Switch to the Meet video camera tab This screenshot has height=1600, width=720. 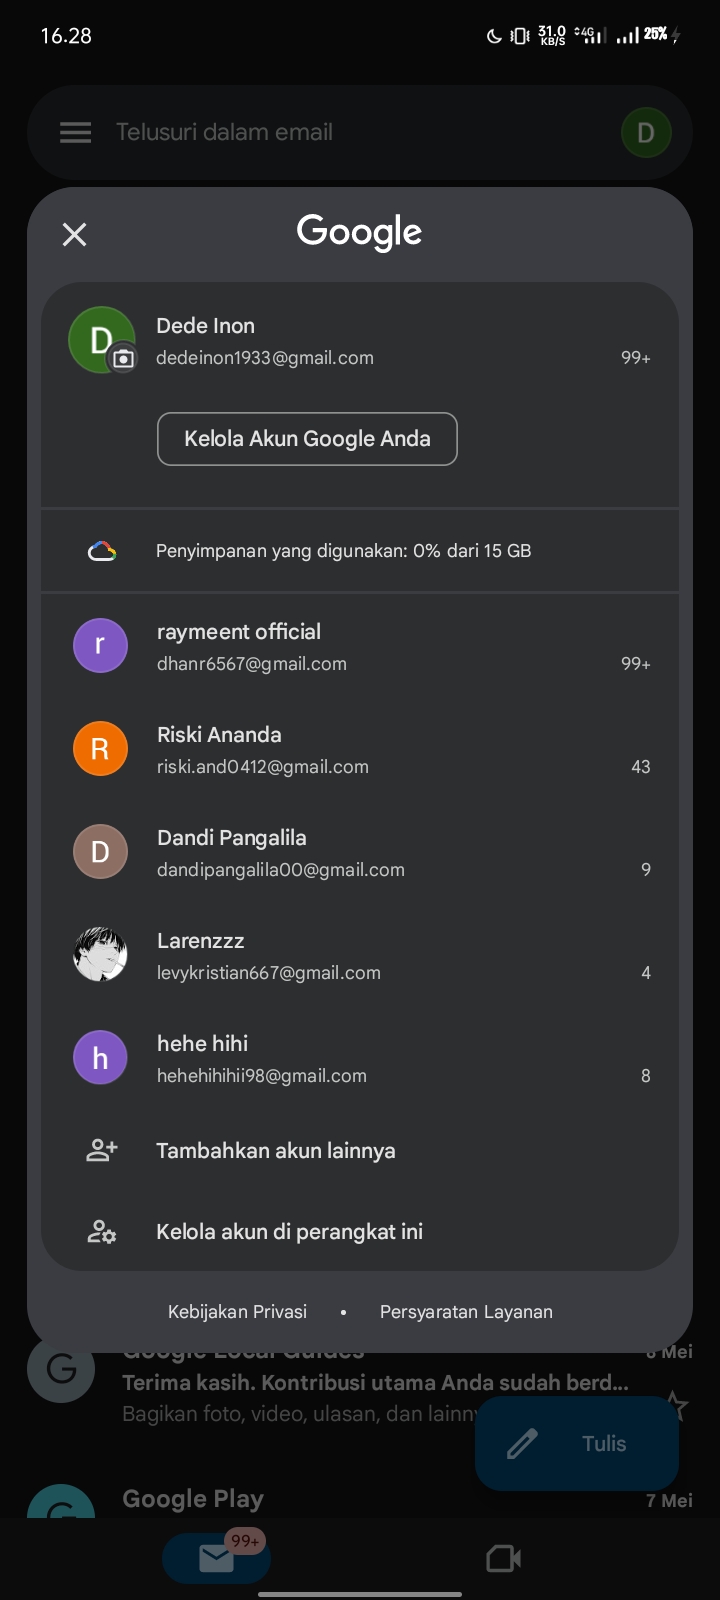(x=503, y=1558)
